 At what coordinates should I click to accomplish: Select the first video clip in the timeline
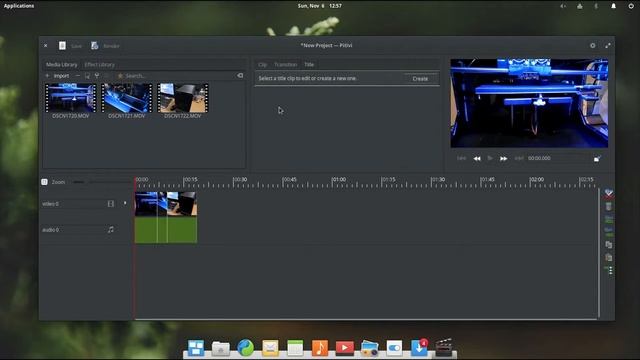point(146,204)
